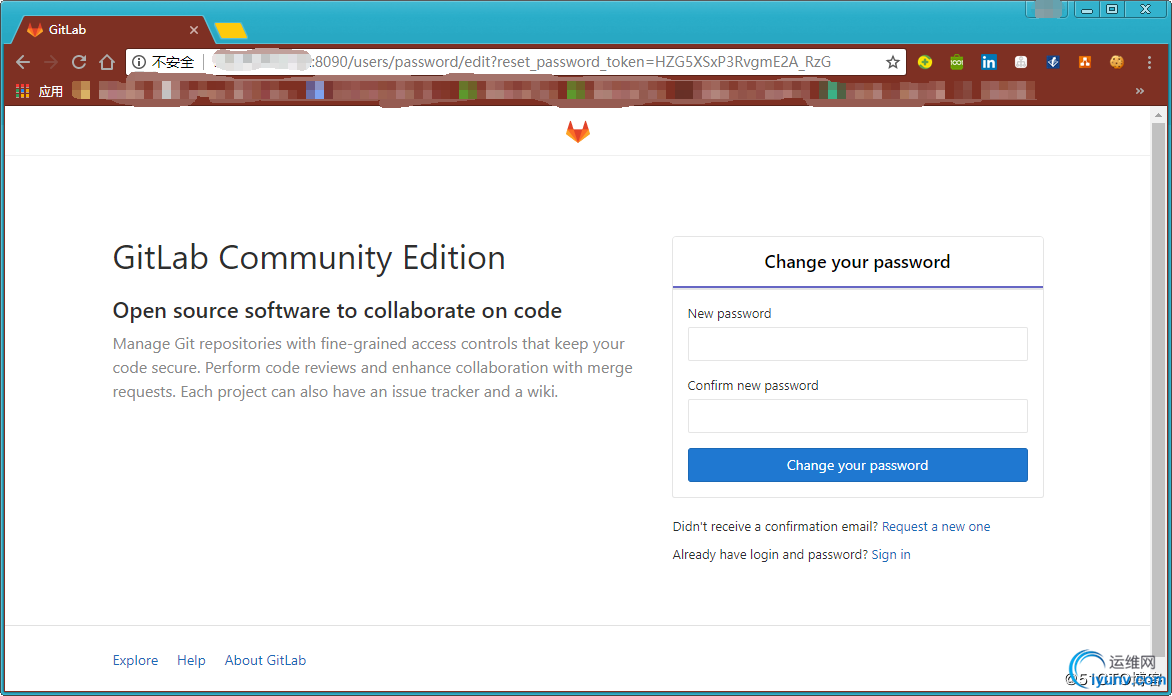This screenshot has height=696, width=1172.
Task: Focus the New password field
Action: pyautogui.click(x=857, y=344)
